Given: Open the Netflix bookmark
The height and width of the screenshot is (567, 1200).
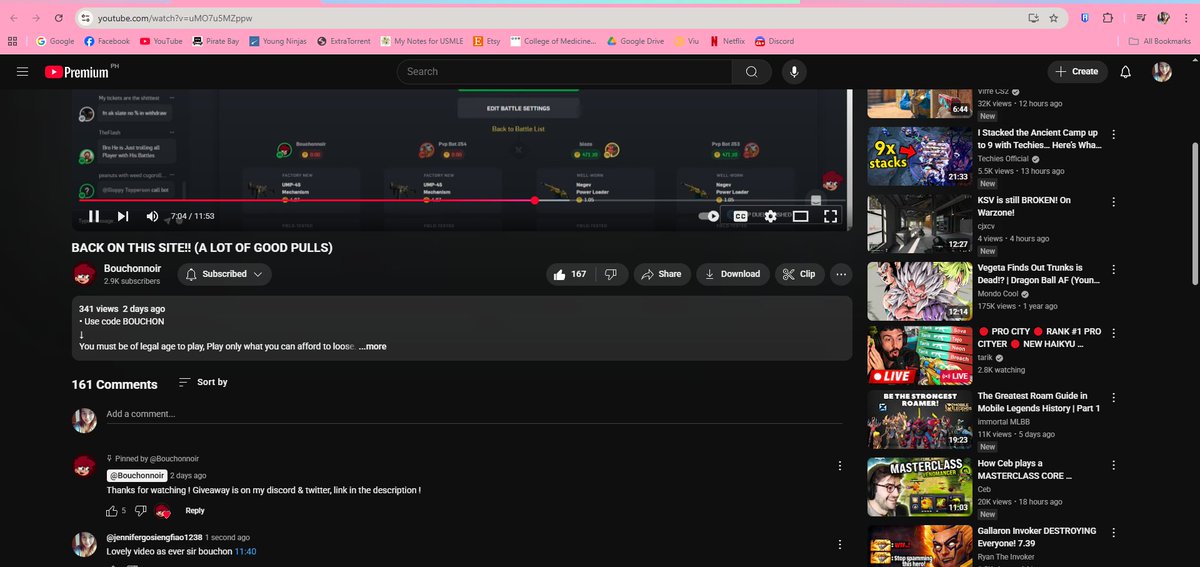Looking at the screenshot, I should coord(727,41).
